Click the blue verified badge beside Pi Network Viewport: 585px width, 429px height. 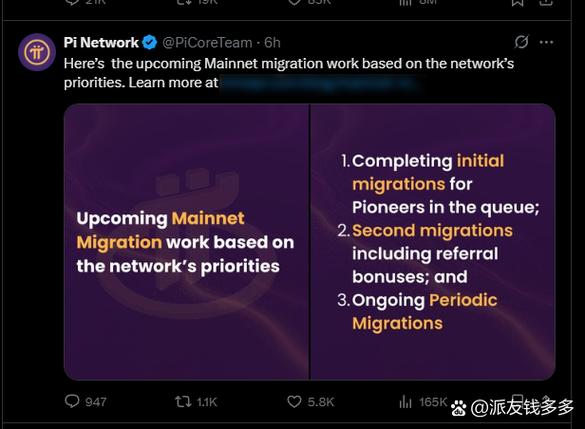coord(150,43)
